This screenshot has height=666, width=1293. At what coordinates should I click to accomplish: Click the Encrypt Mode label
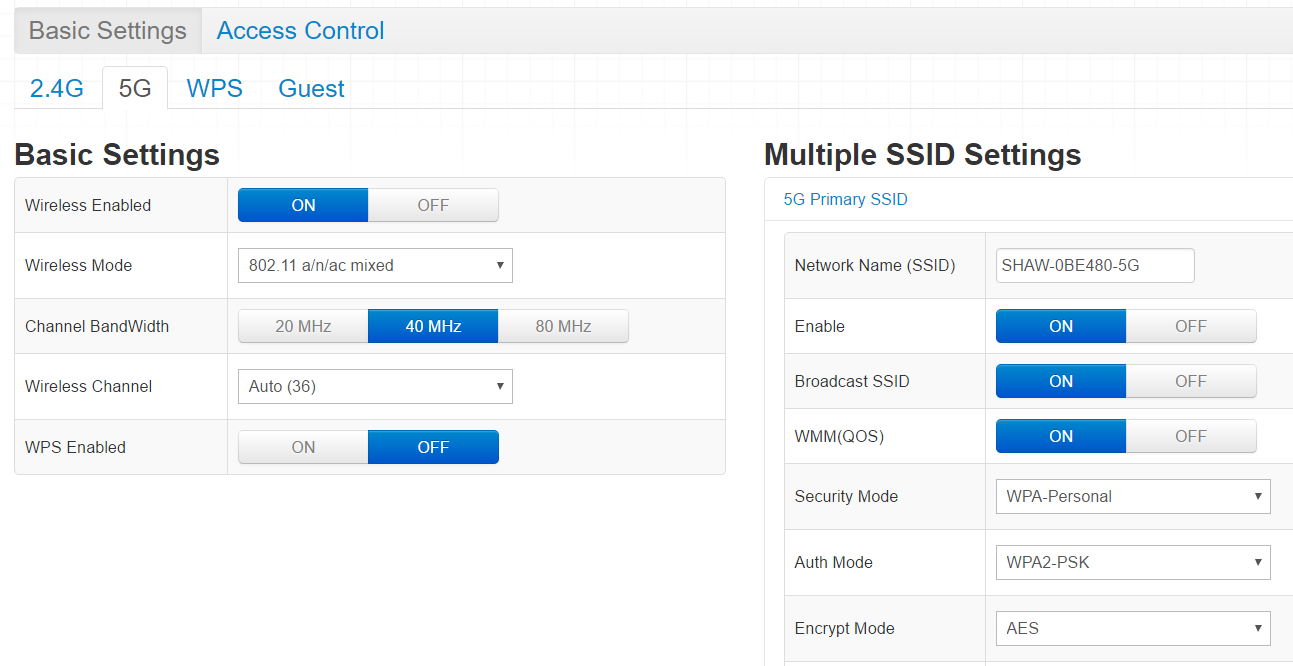(844, 628)
